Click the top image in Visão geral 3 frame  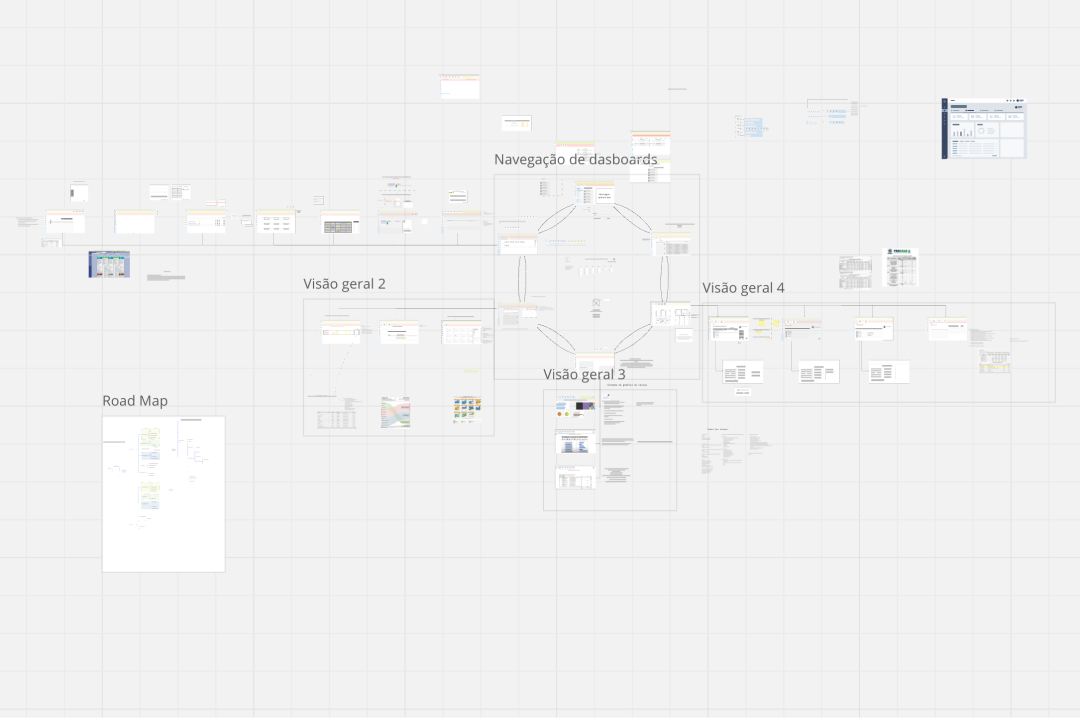[575, 407]
